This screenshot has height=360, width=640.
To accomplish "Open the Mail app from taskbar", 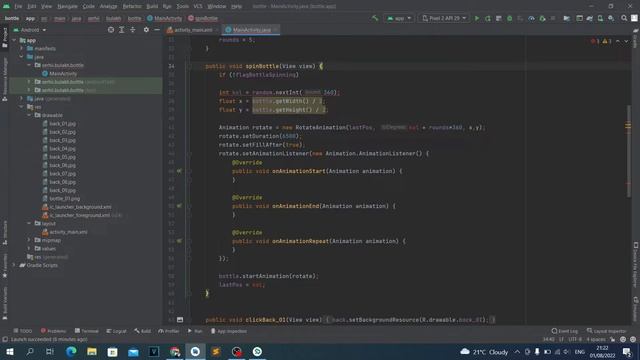I will click(x=133, y=351).
